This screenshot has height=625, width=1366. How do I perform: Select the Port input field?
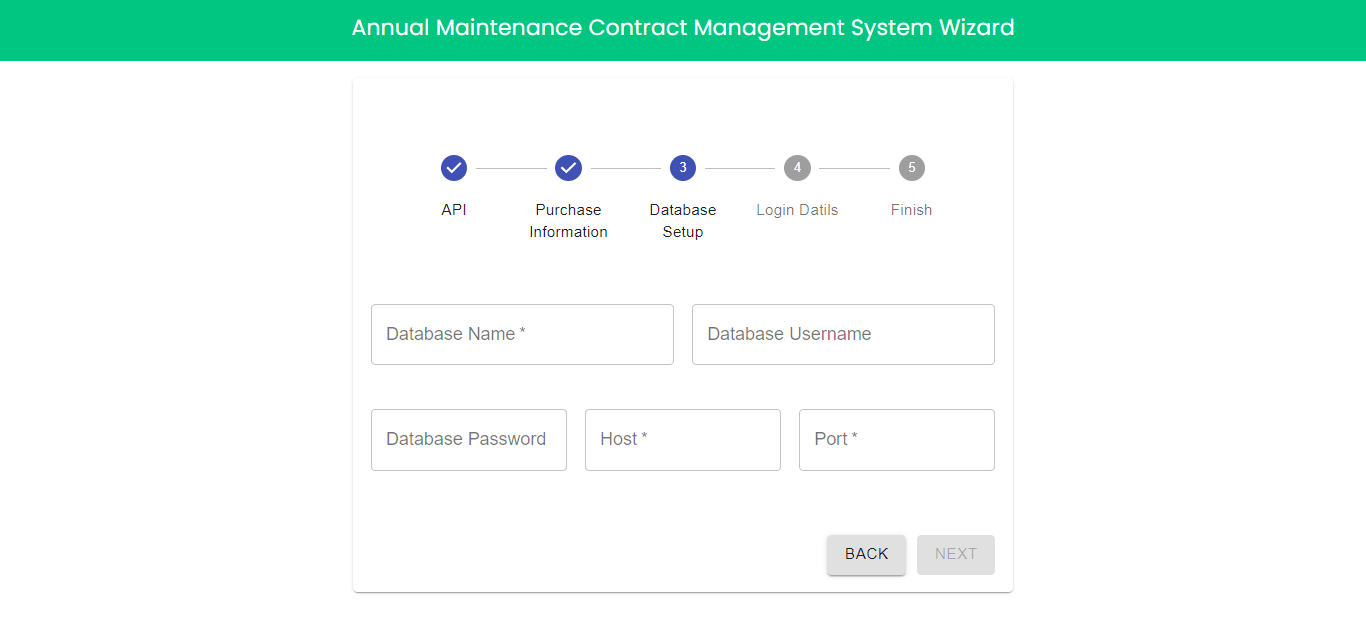point(897,439)
